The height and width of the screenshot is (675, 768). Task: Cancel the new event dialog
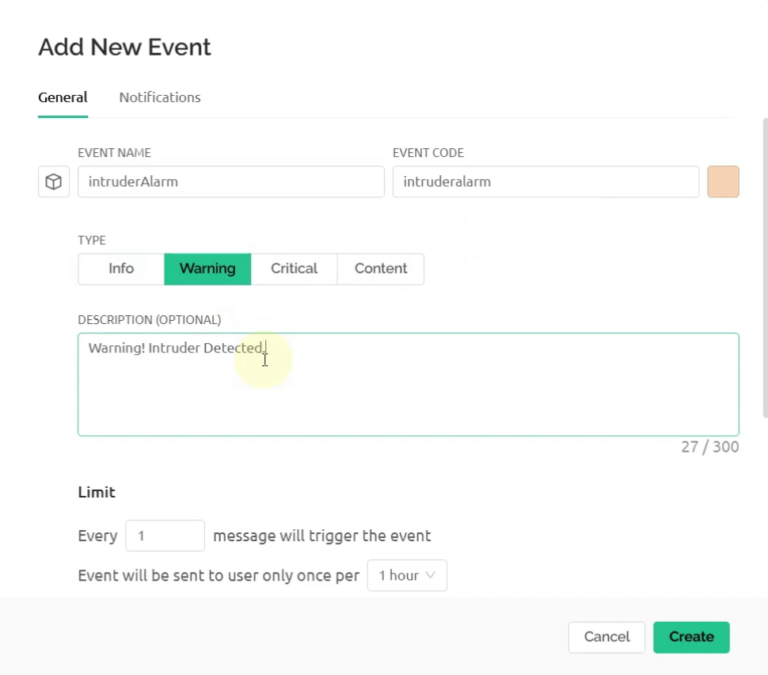point(607,636)
